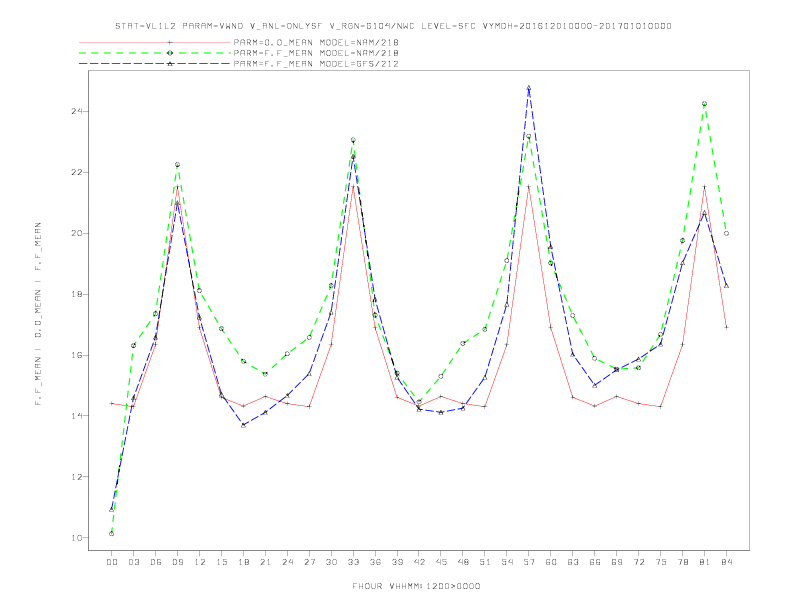This screenshot has height=612, width=792.
Task: Click x-axis tick label 45
Action: coord(441,562)
